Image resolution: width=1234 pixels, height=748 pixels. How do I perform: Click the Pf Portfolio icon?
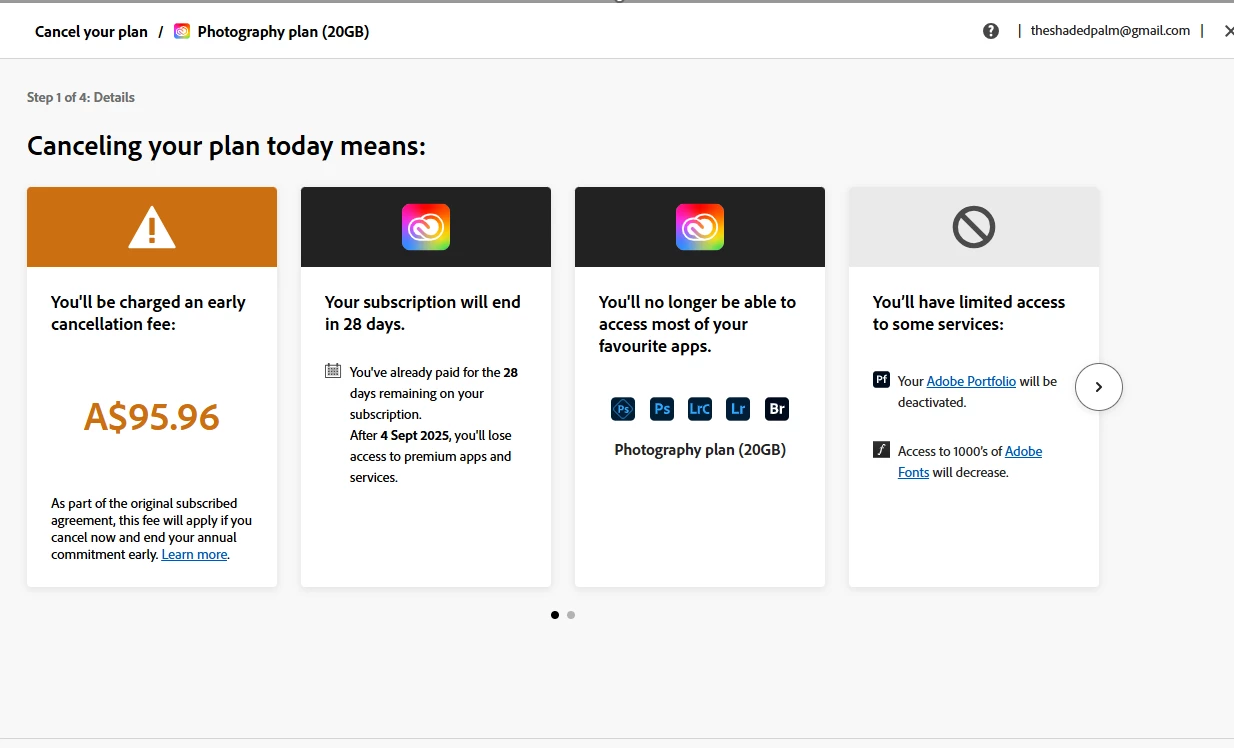pyautogui.click(x=881, y=380)
